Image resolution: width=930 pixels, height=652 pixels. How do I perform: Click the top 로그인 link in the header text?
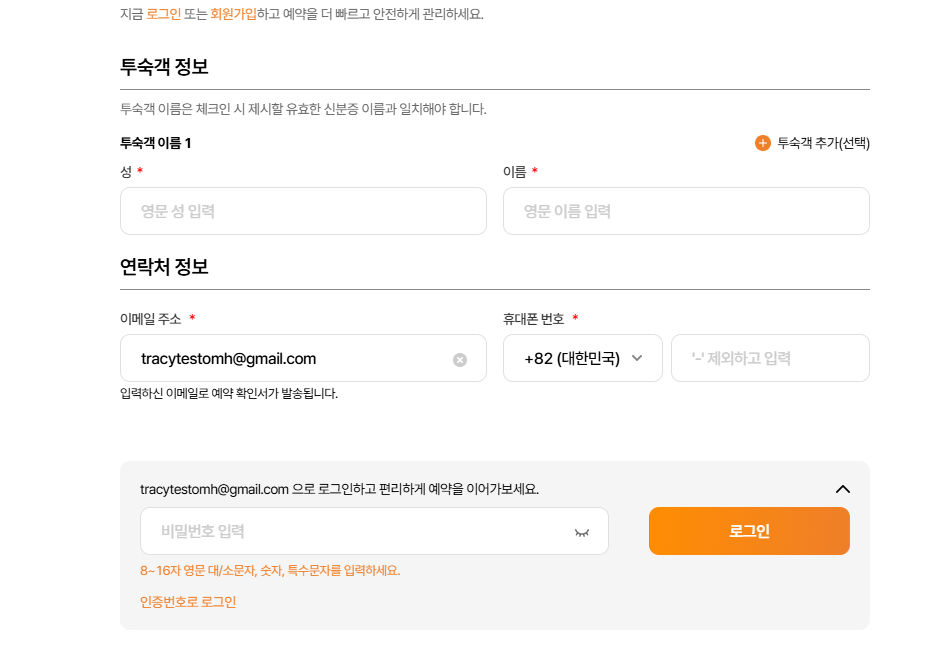click(x=163, y=14)
